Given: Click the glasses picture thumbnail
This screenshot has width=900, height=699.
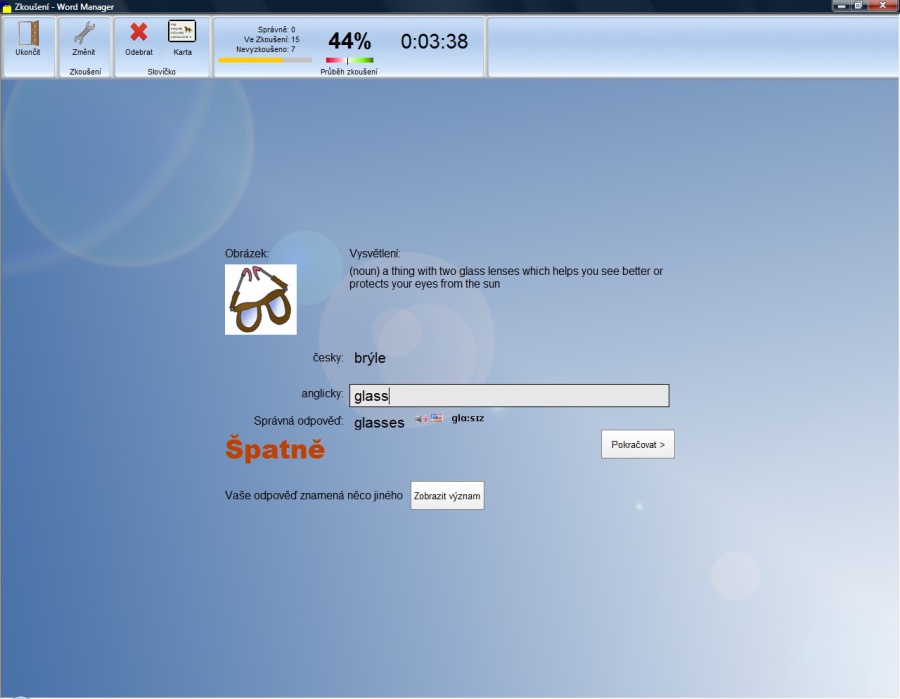Looking at the screenshot, I should [x=261, y=299].
